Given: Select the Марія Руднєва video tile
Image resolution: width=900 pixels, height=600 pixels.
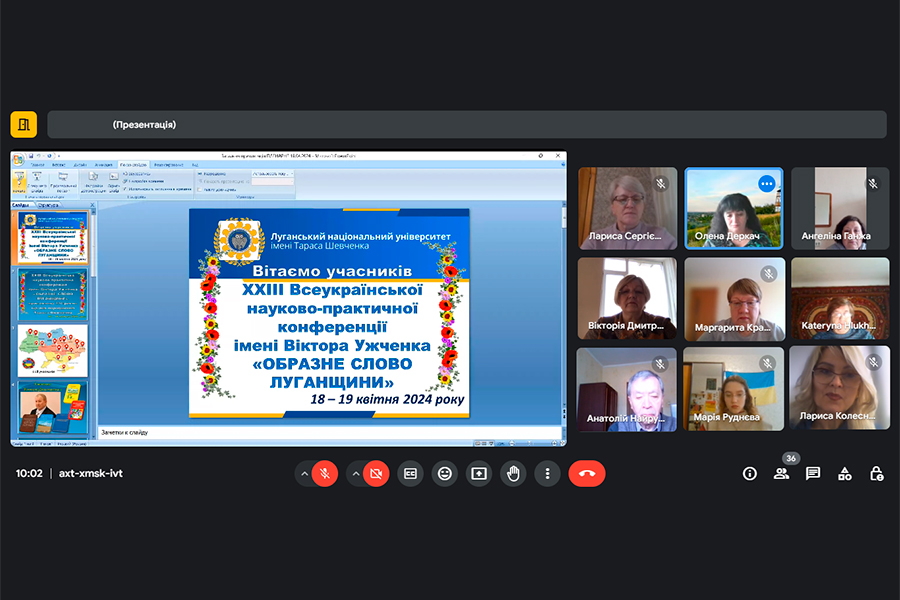Looking at the screenshot, I should point(734,389).
